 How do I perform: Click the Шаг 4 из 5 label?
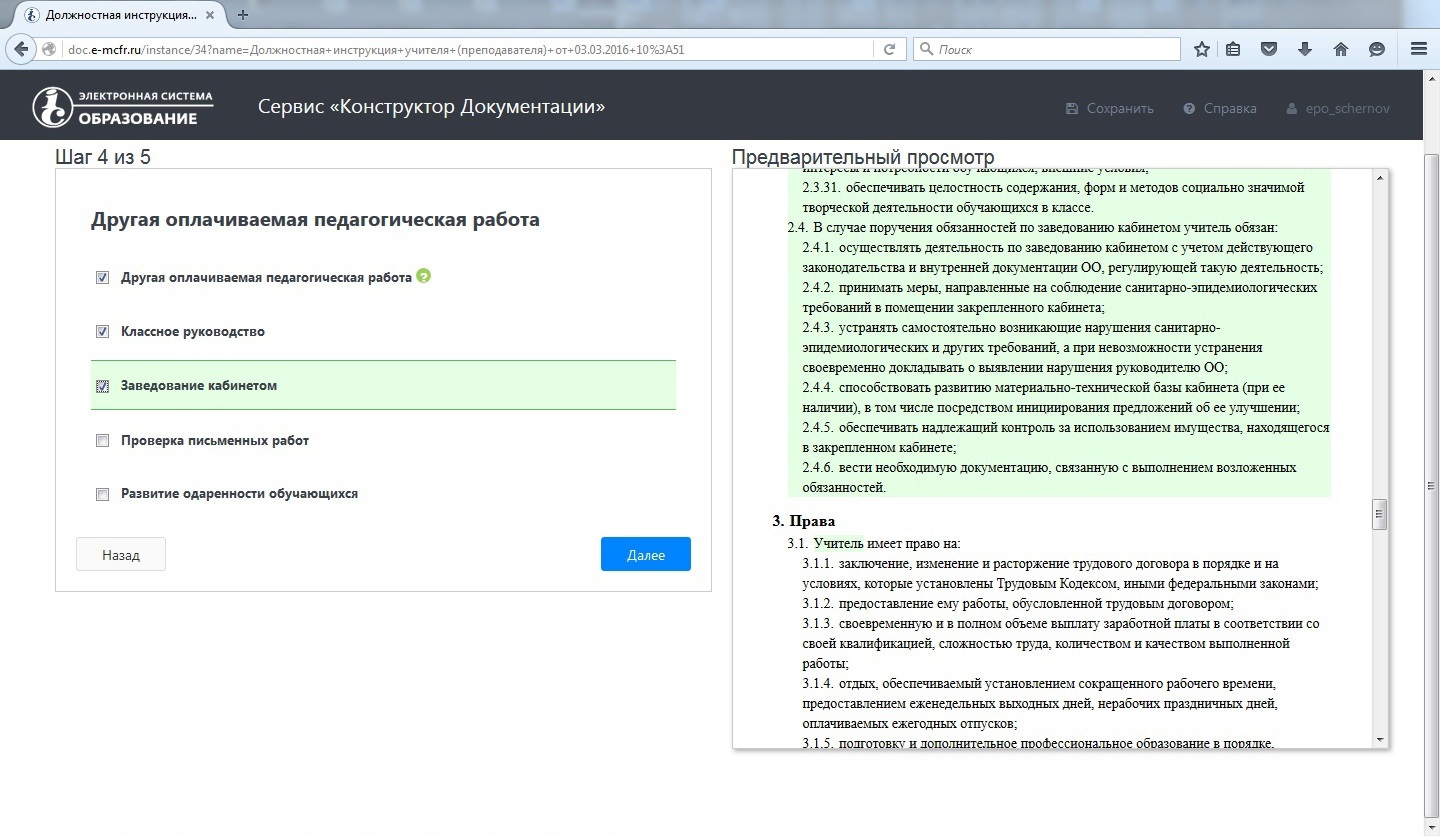(x=103, y=157)
